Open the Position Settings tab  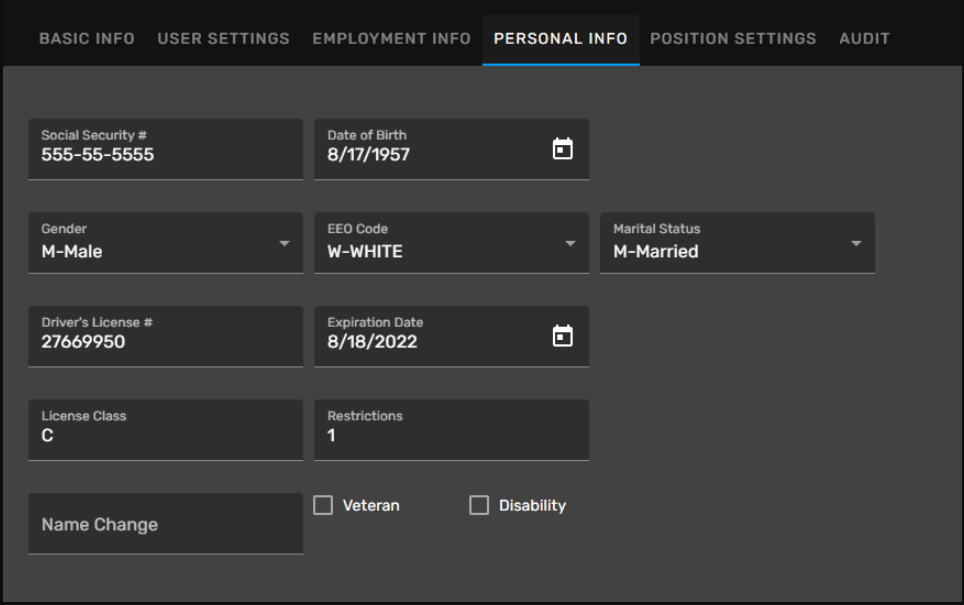tap(733, 39)
